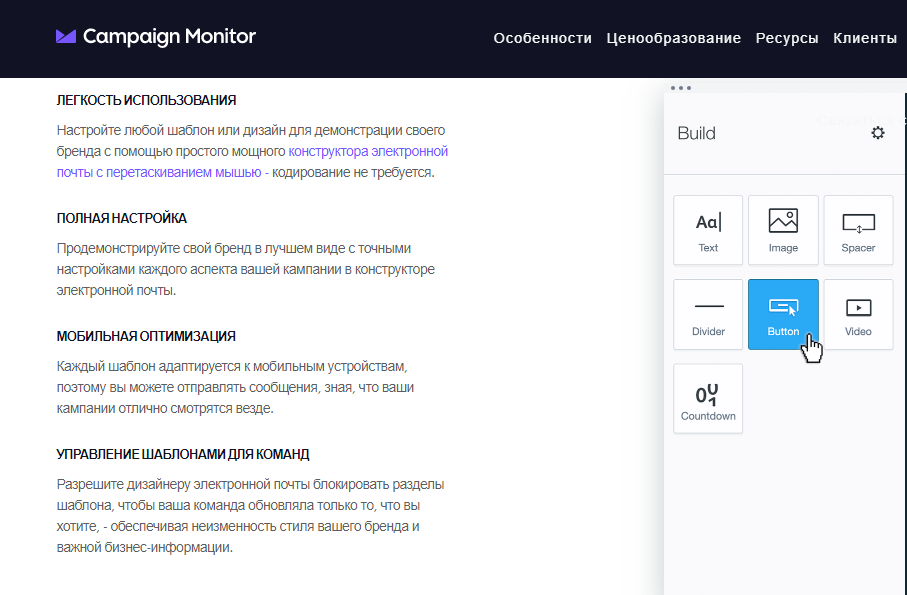The image size is (907, 595).
Task: Click the Build panel title
Action: pyautogui.click(x=697, y=133)
